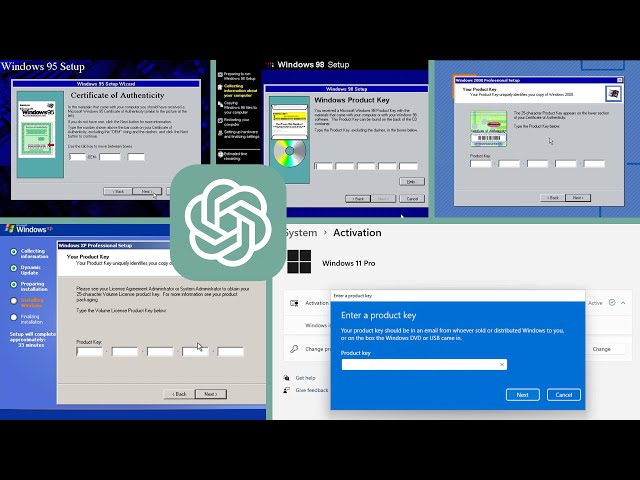Click the Windows 11 Pro edition text
The image size is (640, 480).
pyautogui.click(x=349, y=263)
